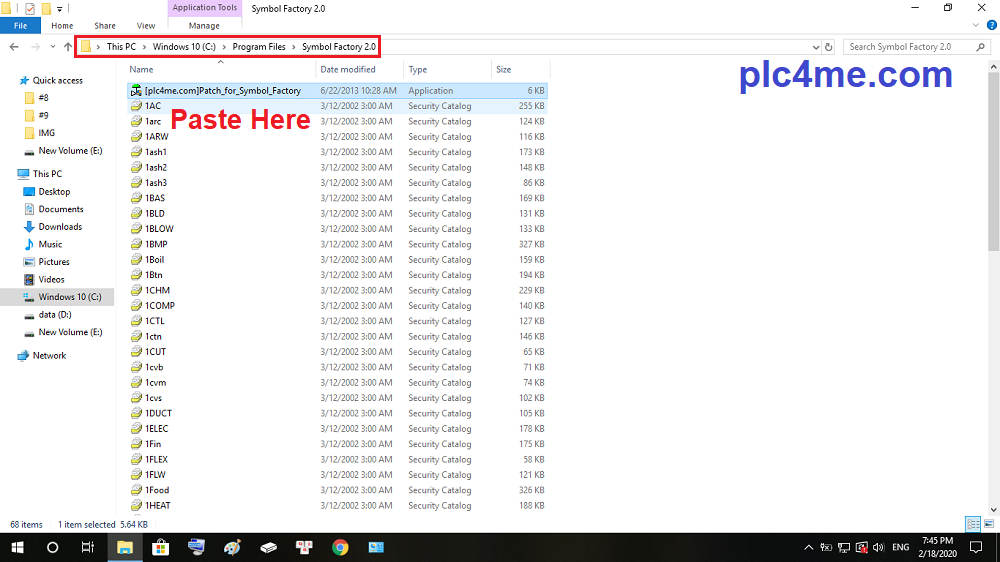Sort files by the Date modified column
Viewport: 1000px width, 562px height.
[x=348, y=70]
